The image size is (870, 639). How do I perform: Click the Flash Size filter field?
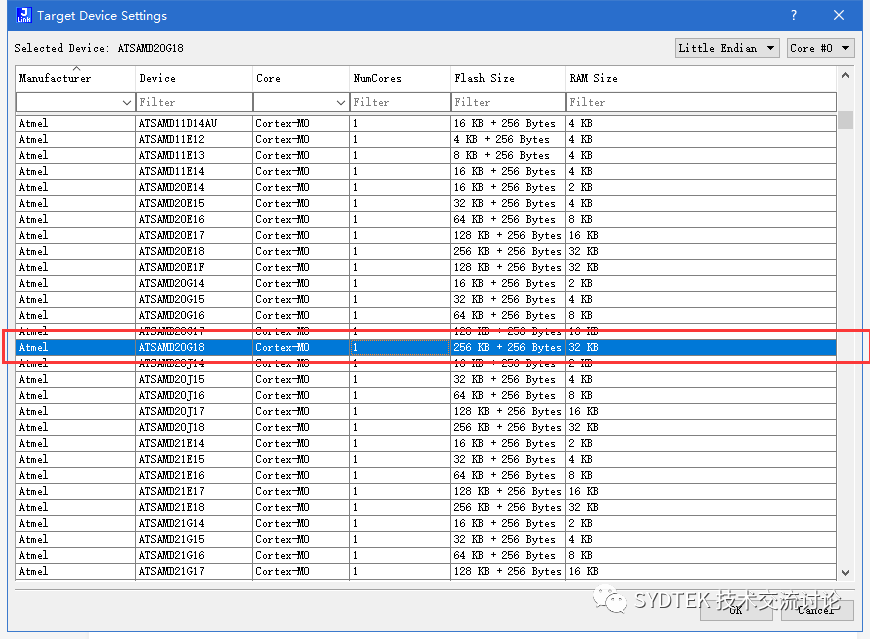pyautogui.click(x=508, y=102)
